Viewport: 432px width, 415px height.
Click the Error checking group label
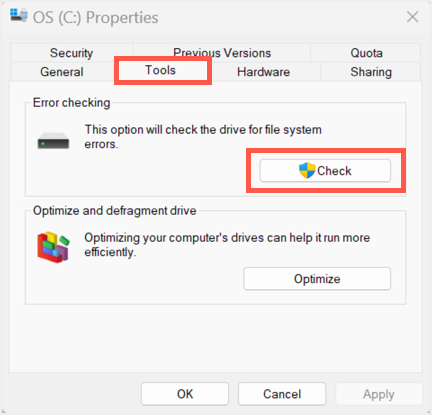tap(71, 103)
